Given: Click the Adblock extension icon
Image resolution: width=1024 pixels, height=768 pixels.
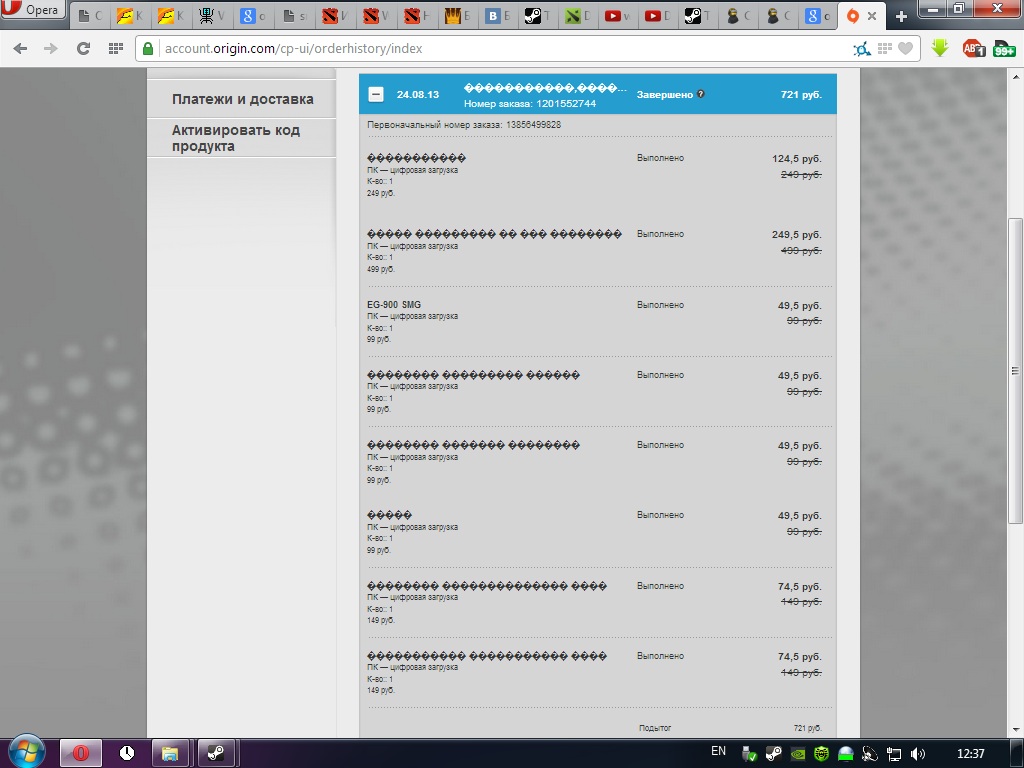Looking at the screenshot, I should pyautogui.click(x=974, y=48).
